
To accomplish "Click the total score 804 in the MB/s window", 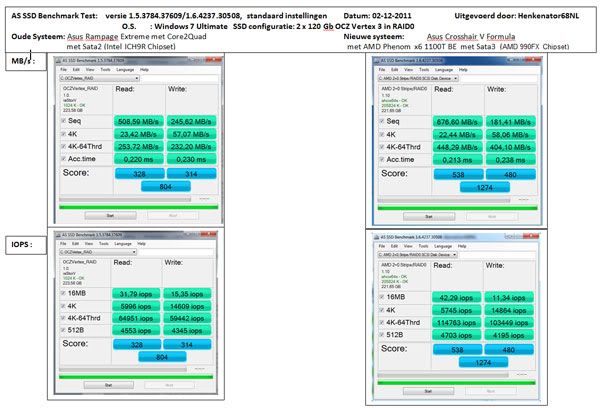I will (166, 187).
